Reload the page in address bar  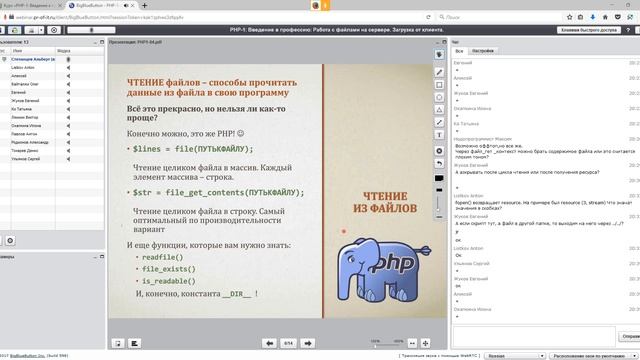coord(428,17)
